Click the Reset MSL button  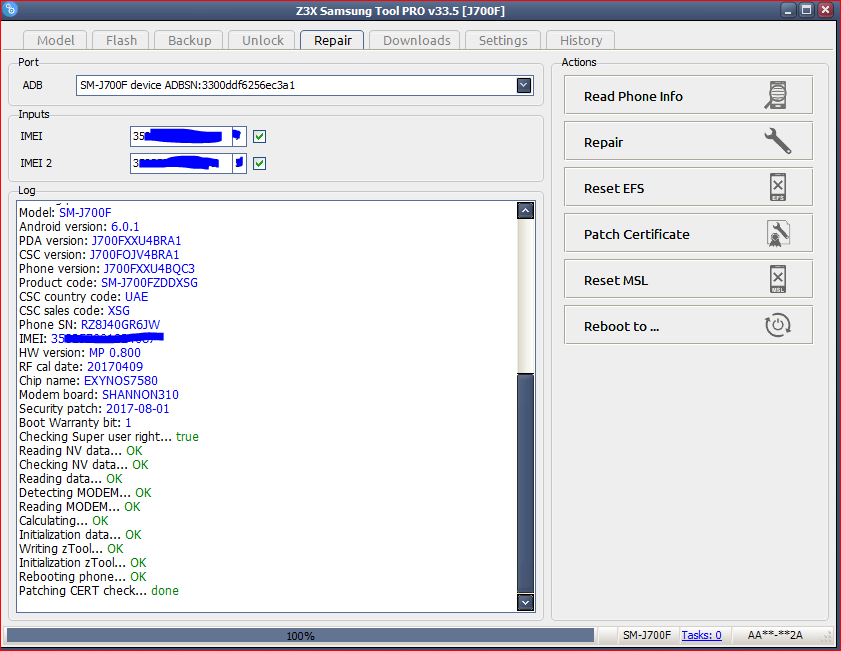tap(688, 279)
